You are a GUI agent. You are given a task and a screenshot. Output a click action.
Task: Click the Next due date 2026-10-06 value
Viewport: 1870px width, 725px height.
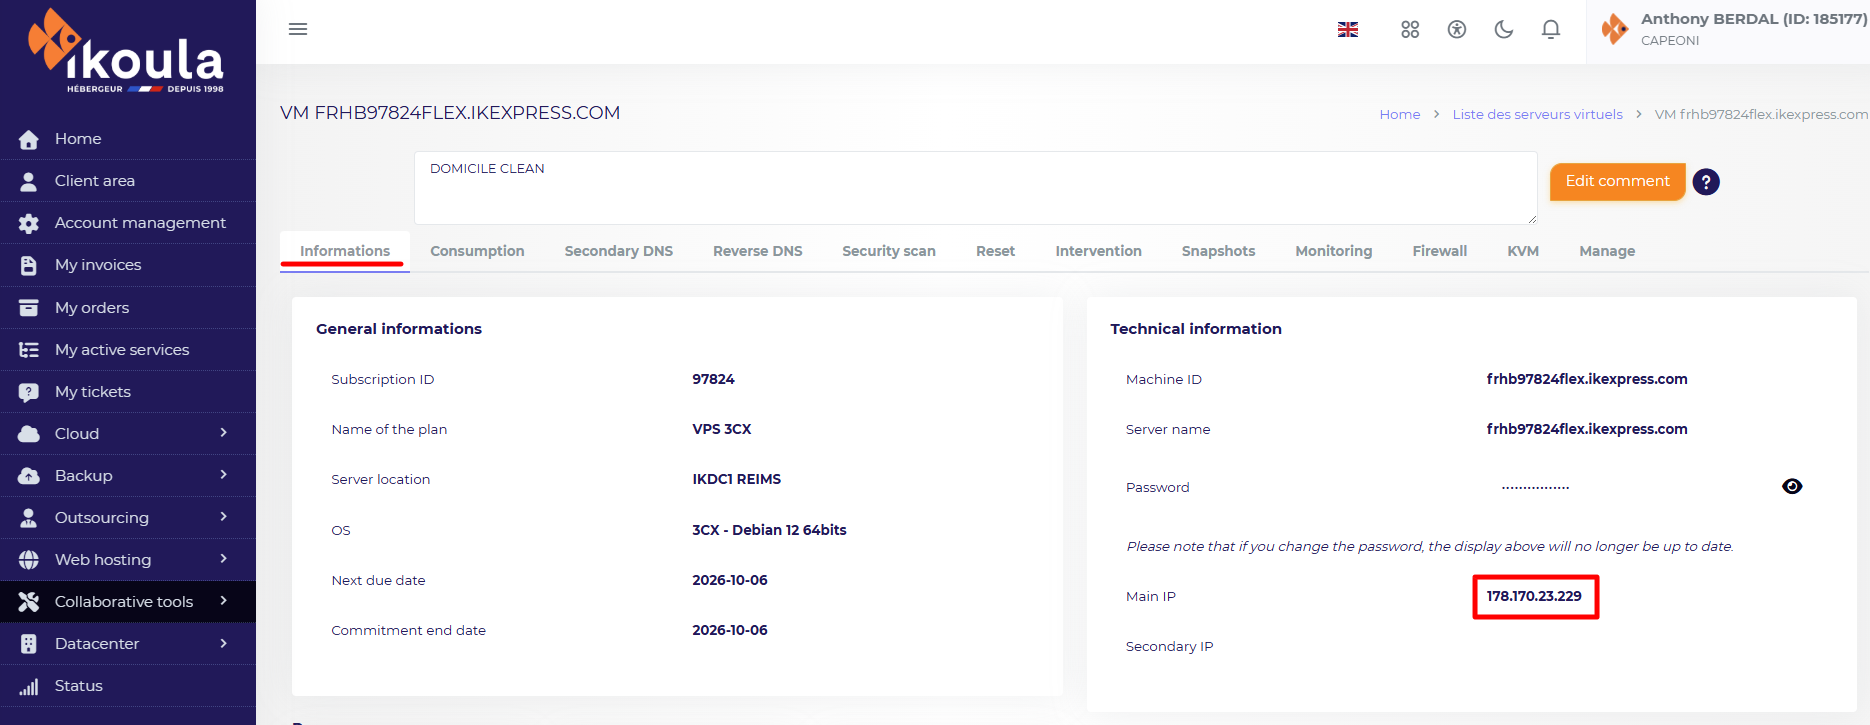pos(730,580)
